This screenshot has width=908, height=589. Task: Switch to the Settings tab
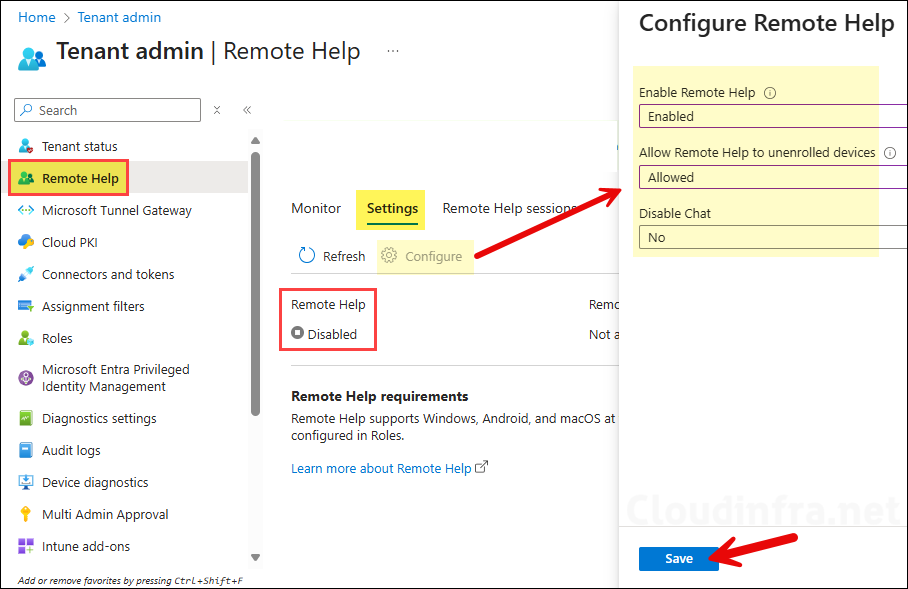(392, 208)
